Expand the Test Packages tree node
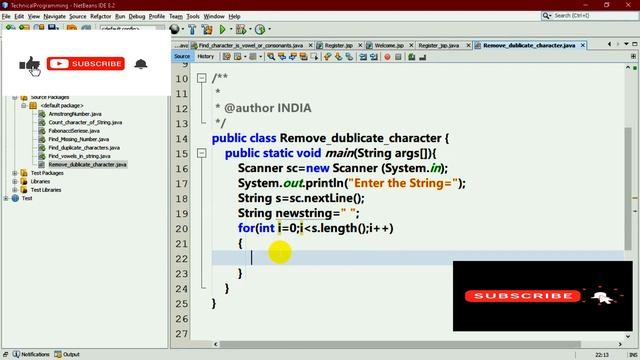Viewport: 640px width, 360px height. click(15, 173)
